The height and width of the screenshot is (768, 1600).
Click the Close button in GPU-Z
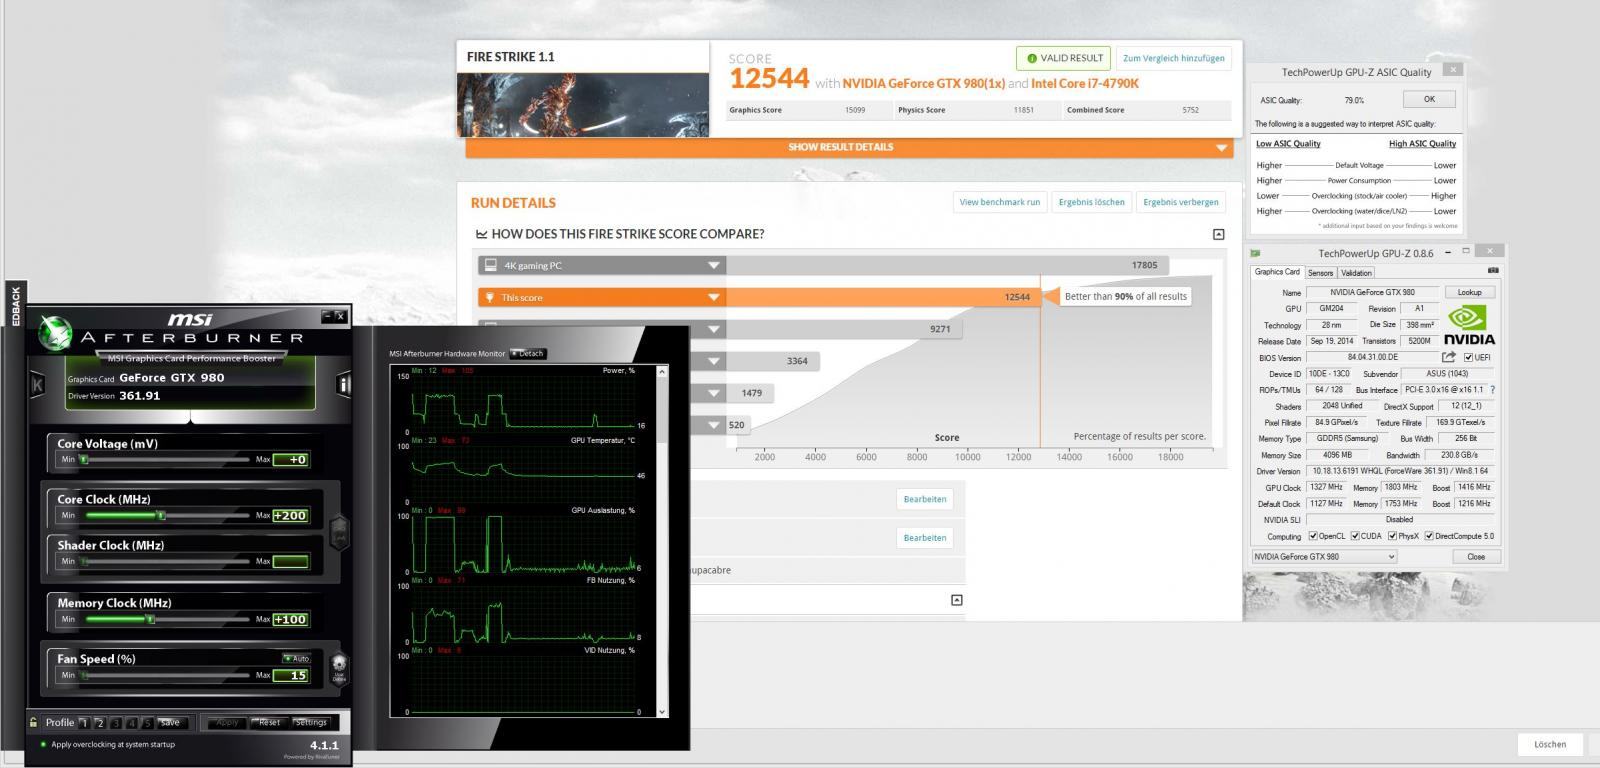click(1475, 556)
